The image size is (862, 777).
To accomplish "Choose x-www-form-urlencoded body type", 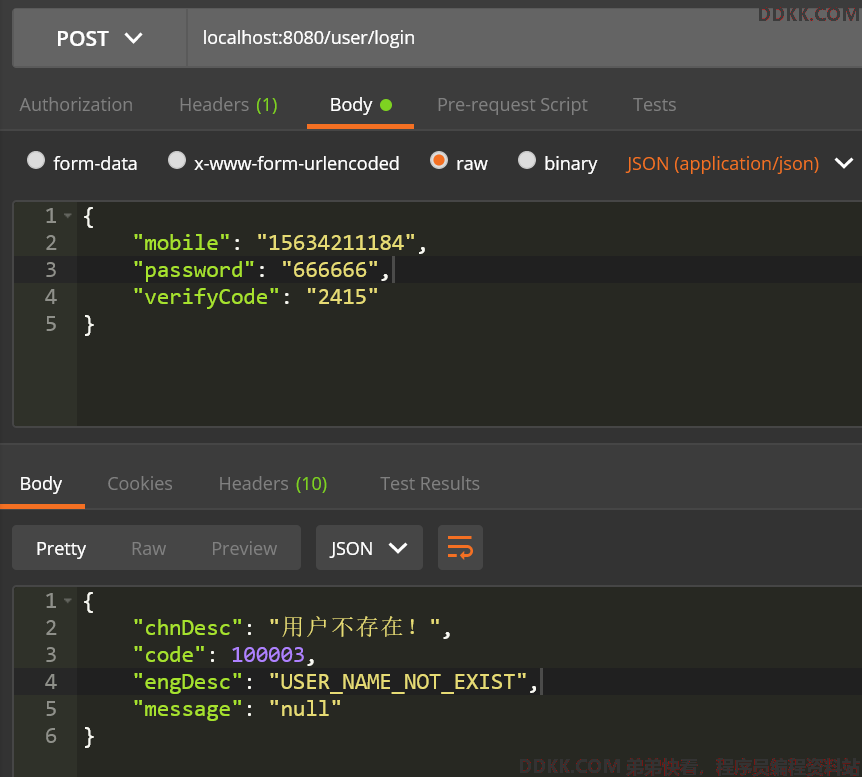I will 177,161.
